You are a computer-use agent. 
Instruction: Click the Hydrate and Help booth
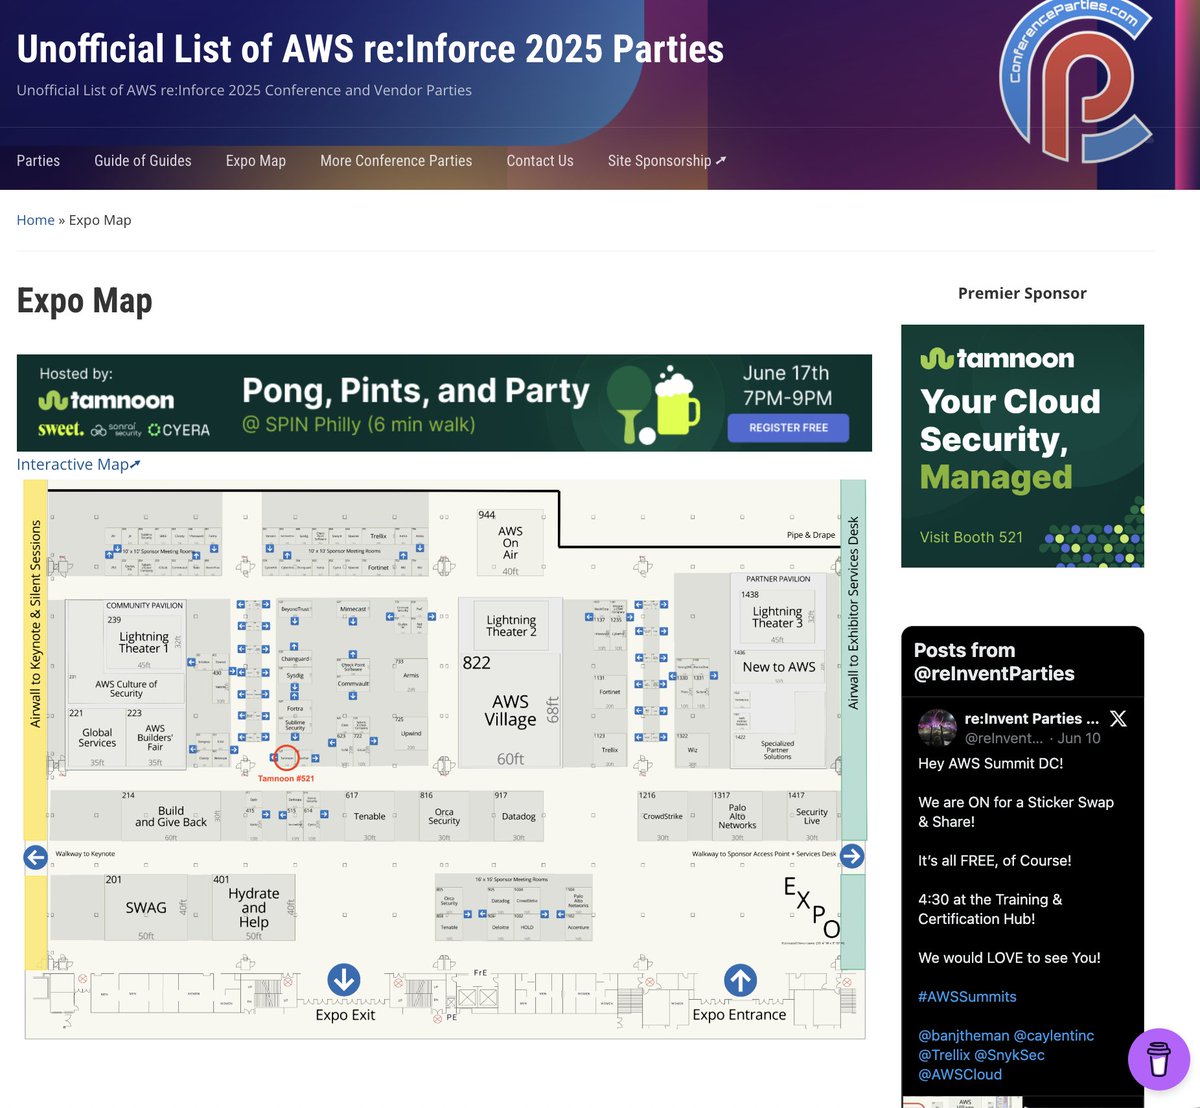tap(254, 908)
